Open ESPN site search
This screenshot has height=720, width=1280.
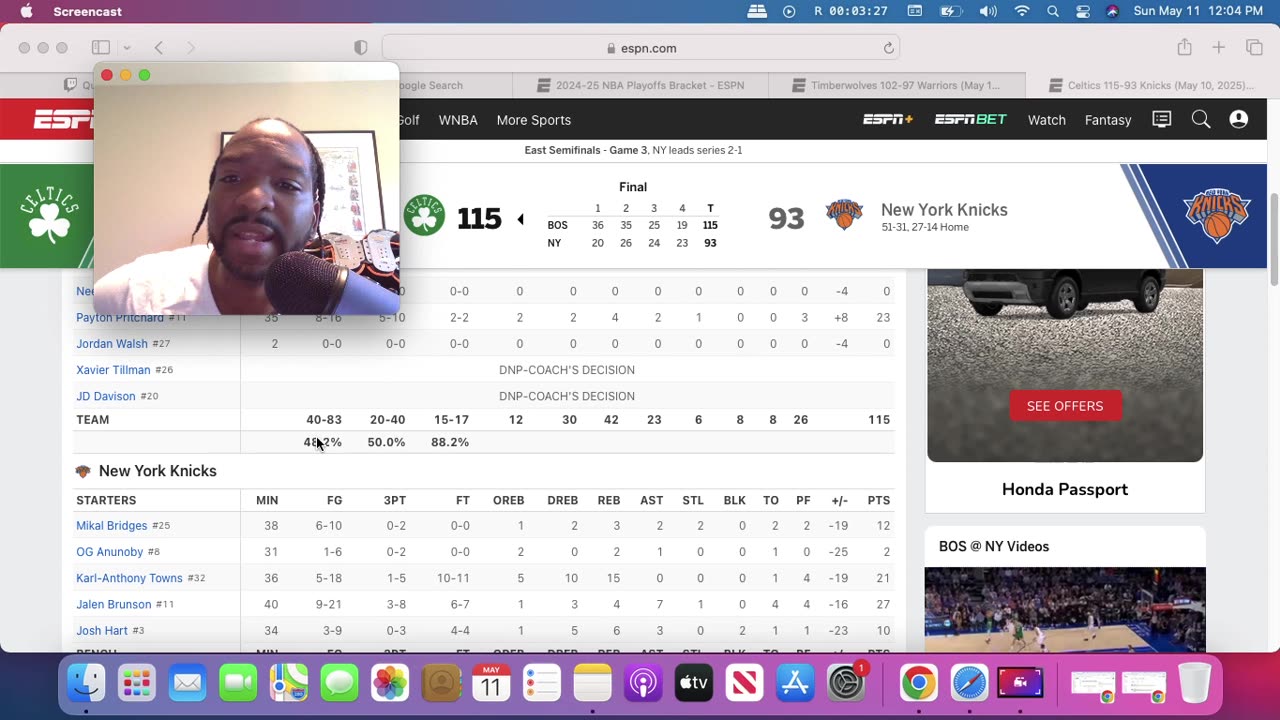pos(1201,119)
